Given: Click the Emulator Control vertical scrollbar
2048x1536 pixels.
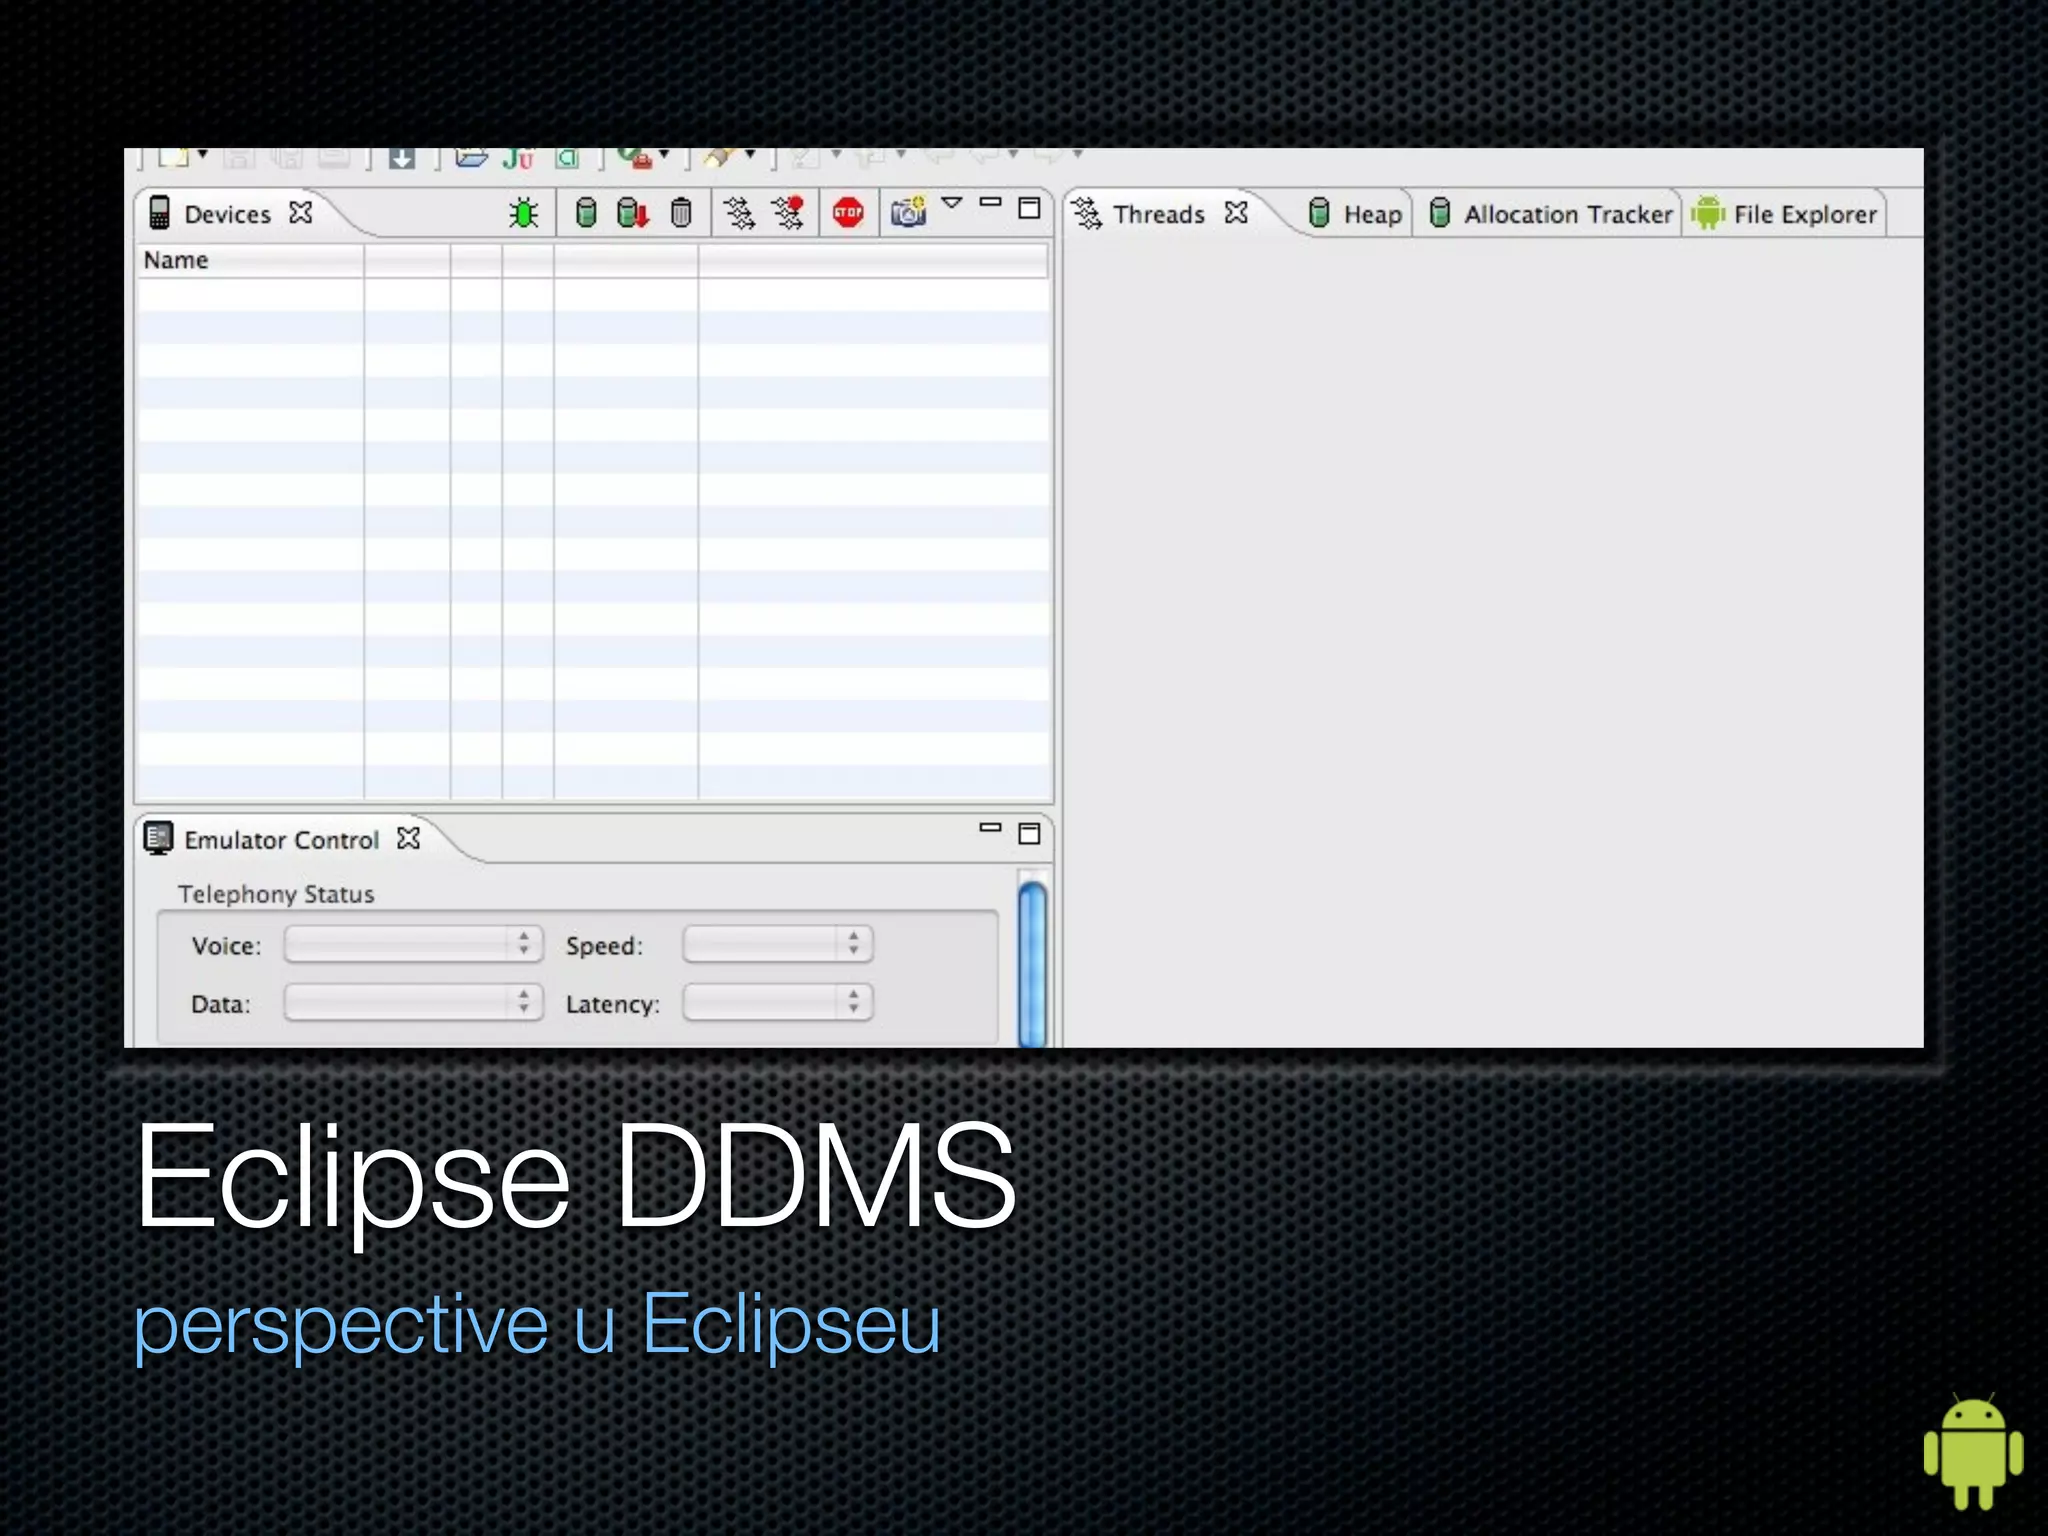Looking at the screenshot, I should [x=1032, y=962].
